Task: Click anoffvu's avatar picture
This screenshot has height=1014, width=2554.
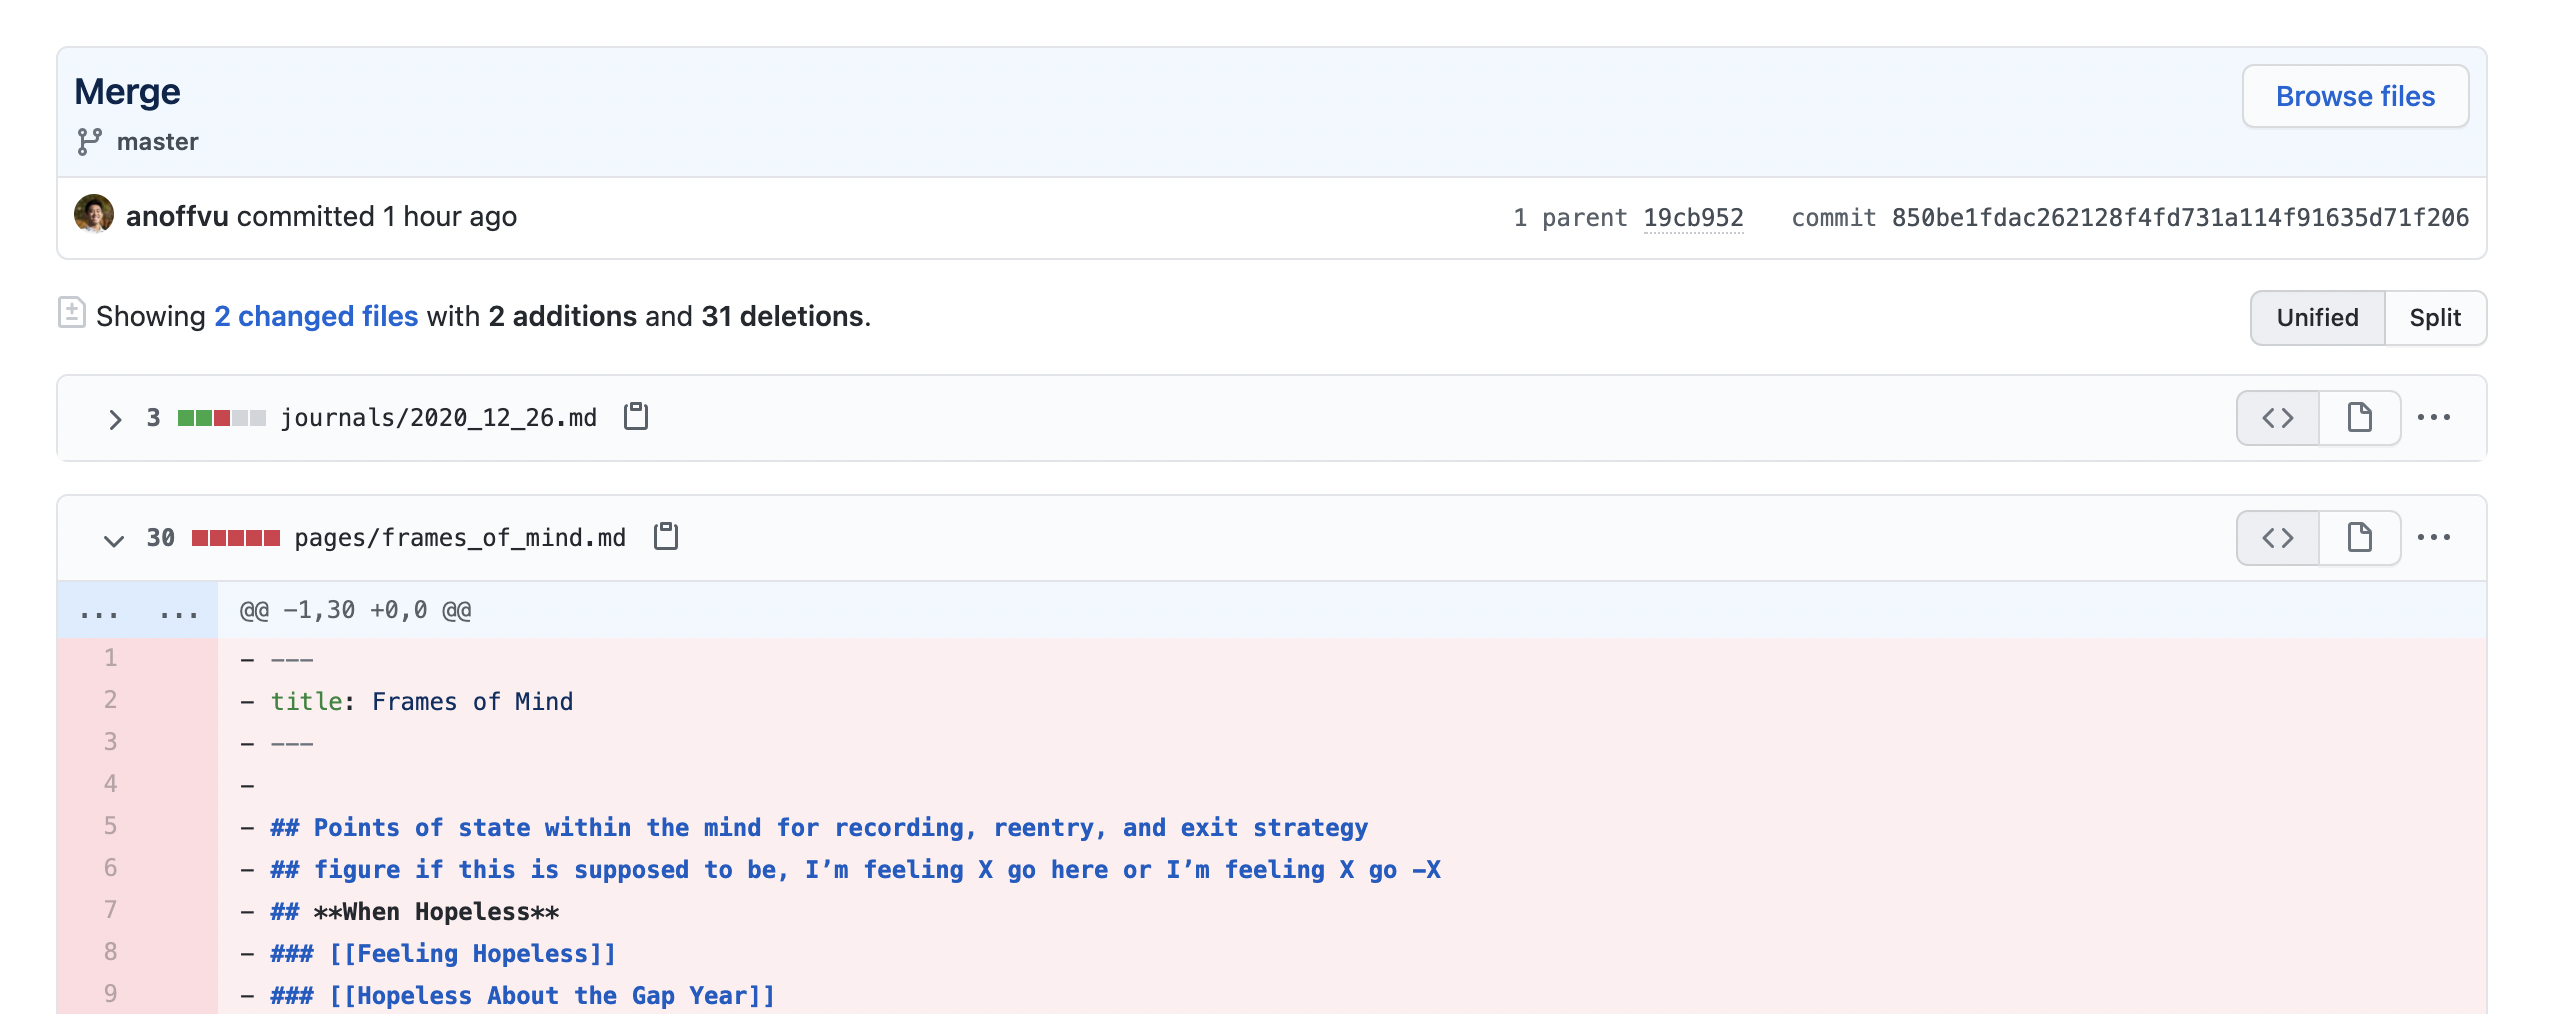Action: 96,215
